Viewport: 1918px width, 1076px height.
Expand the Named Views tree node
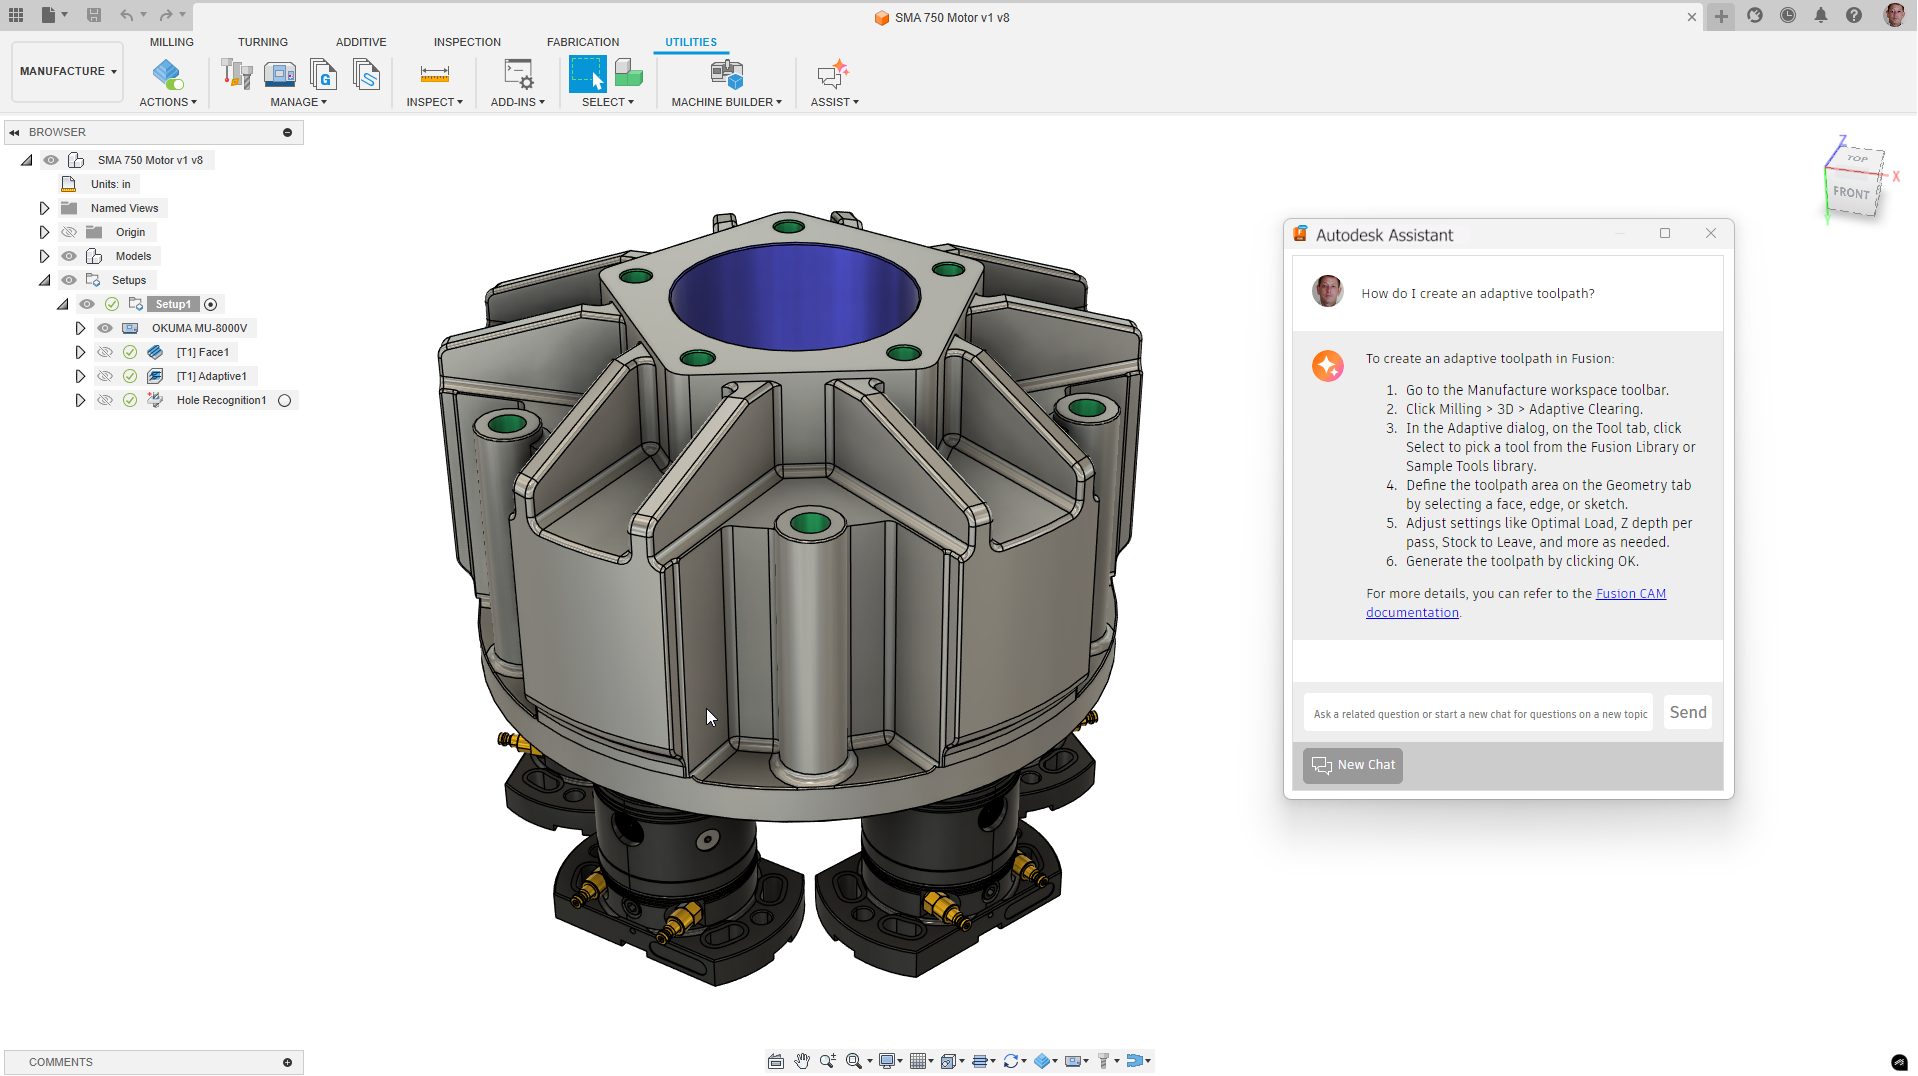click(44, 208)
